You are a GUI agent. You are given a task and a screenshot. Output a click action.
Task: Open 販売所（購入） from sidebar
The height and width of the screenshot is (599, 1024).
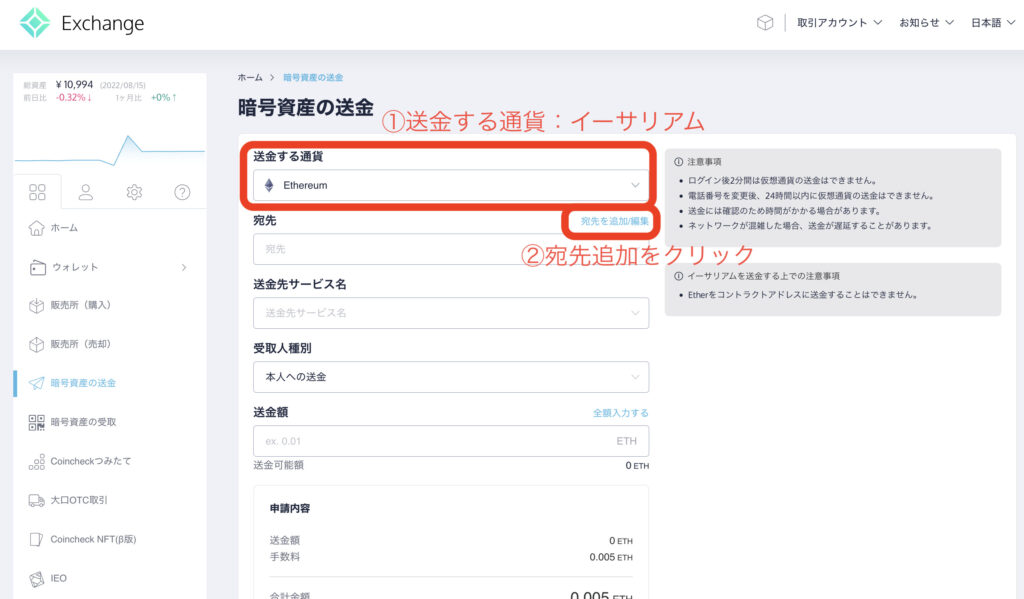pos(80,305)
